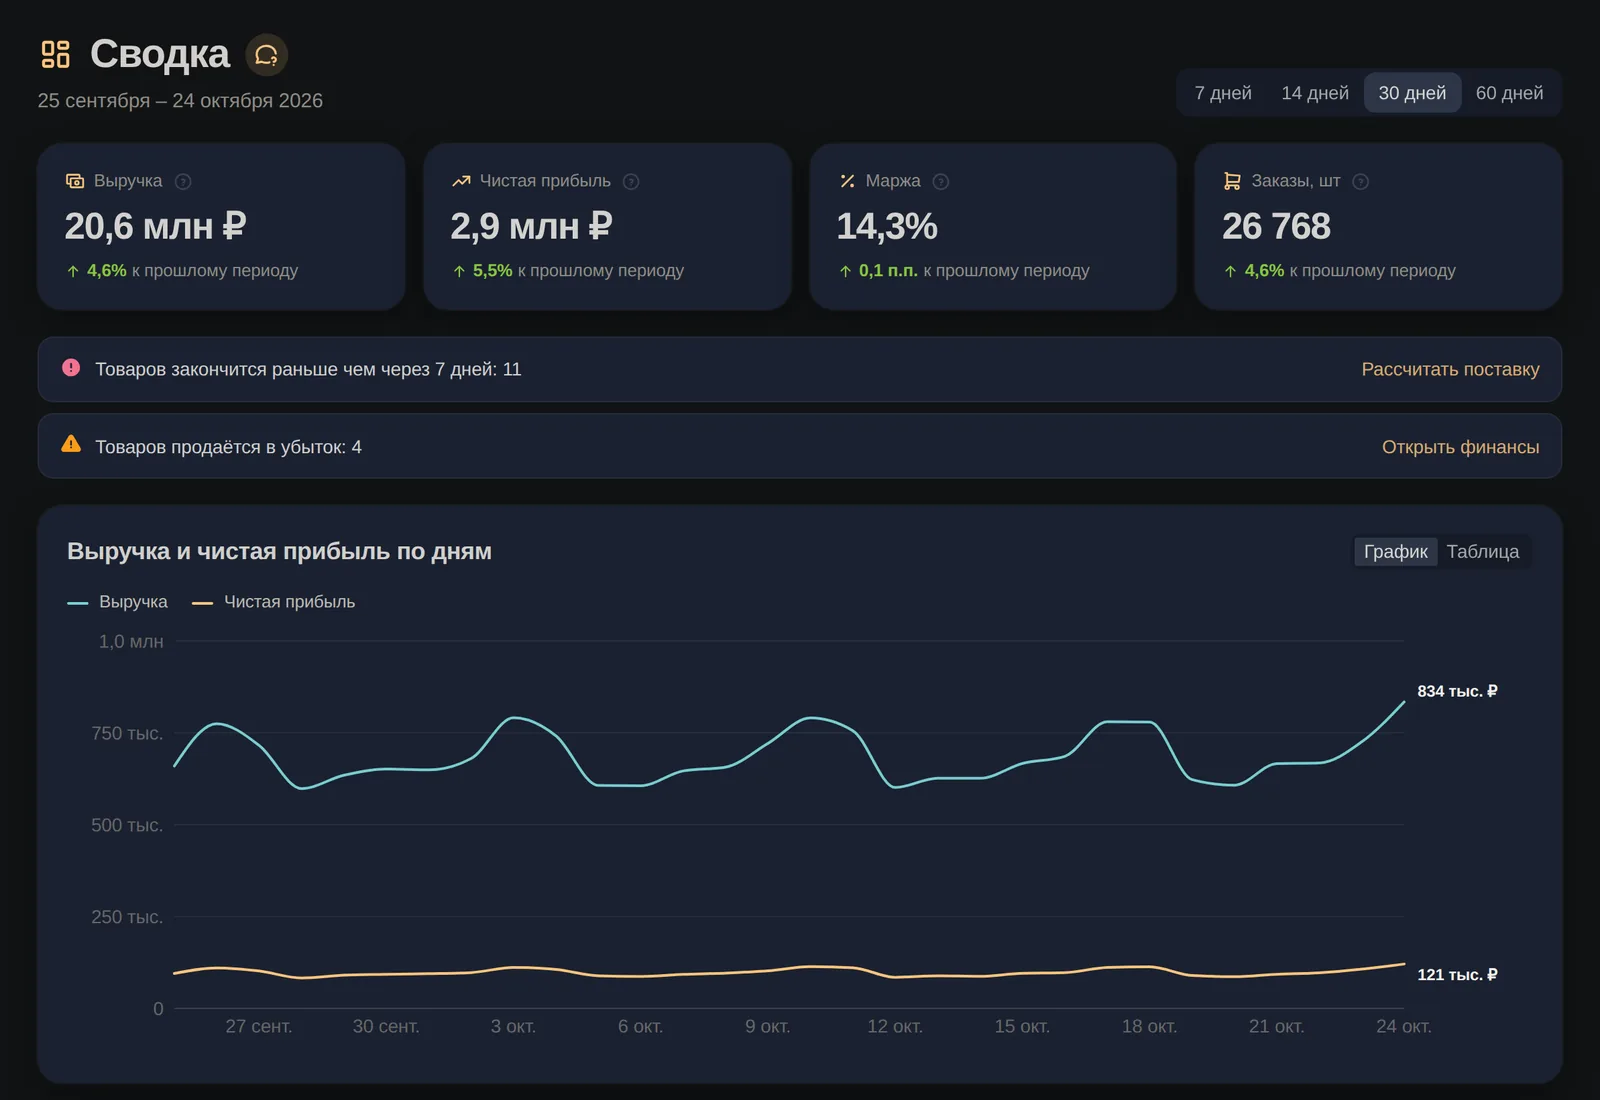The width and height of the screenshot is (1600, 1100).
Task: Select the 14 дней period
Action: [x=1315, y=93]
